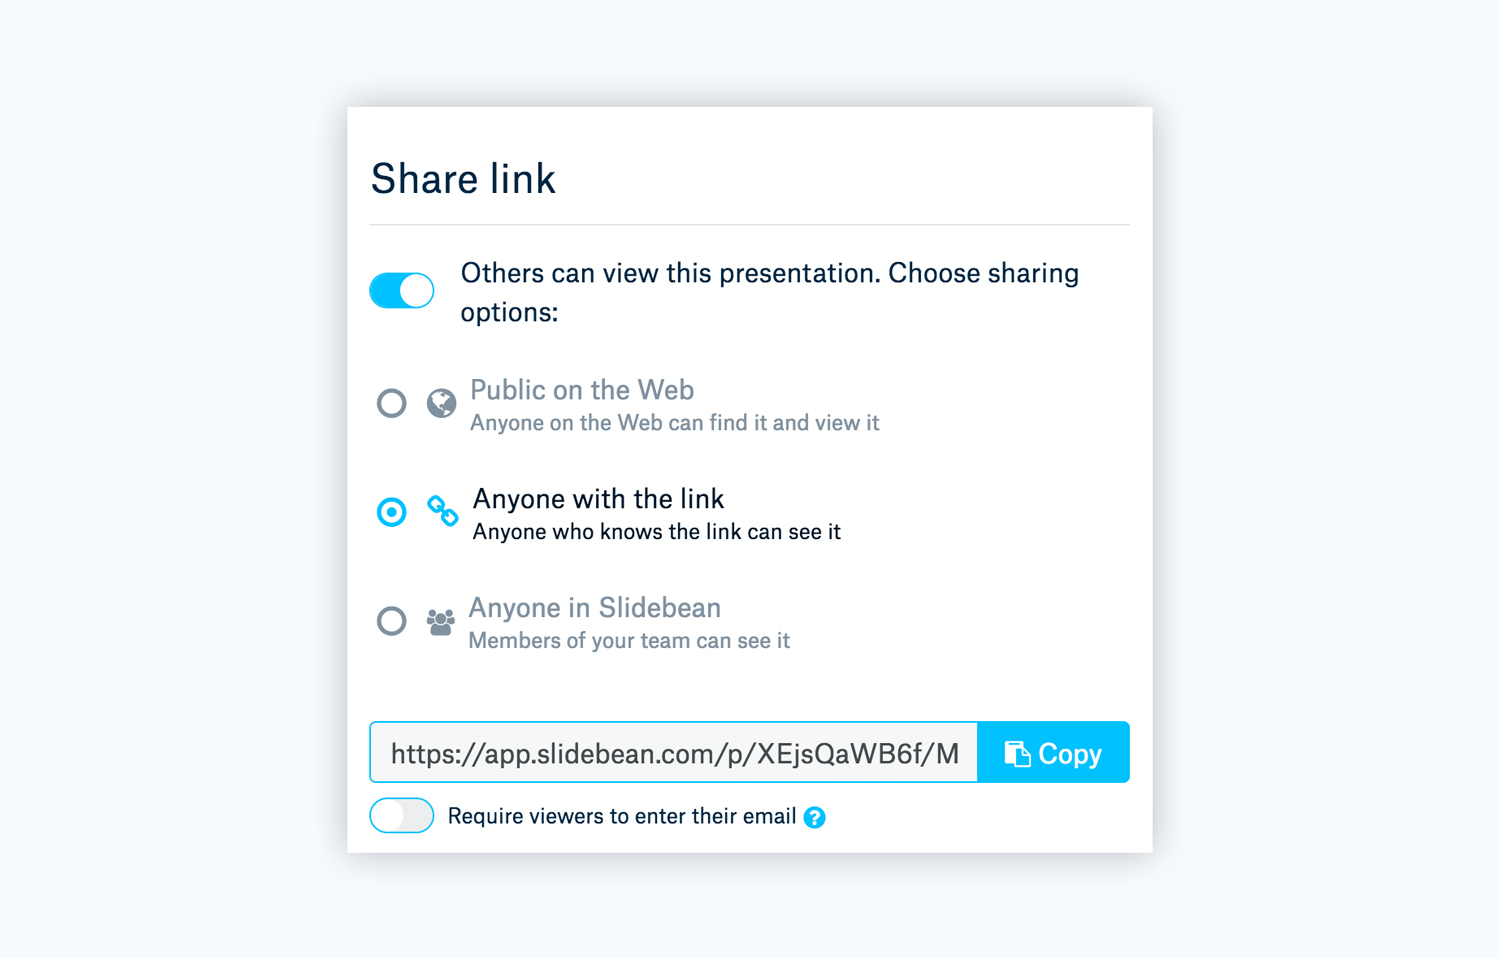Image resolution: width=1500 pixels, height=958 pixels.
Task: Select the Public on the Web radio button
Action: (392, 403)
